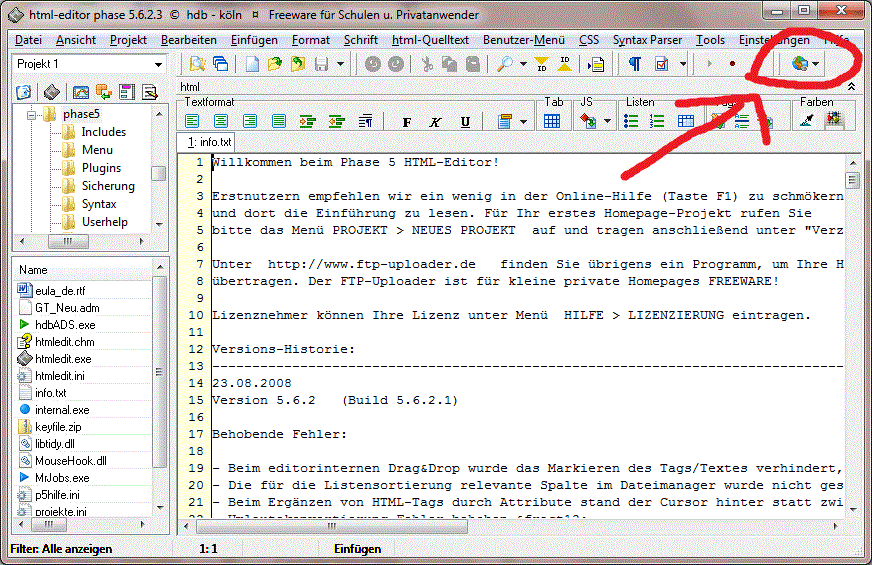Screen dimensions: 872x565
Task: Collapse the html toolbar with double chevron
Action: tap(851, 87)
